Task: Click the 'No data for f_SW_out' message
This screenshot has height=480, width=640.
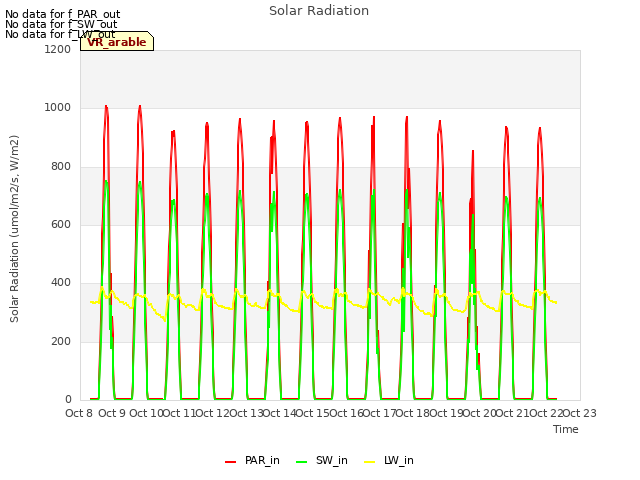Action: coord(61,24)
